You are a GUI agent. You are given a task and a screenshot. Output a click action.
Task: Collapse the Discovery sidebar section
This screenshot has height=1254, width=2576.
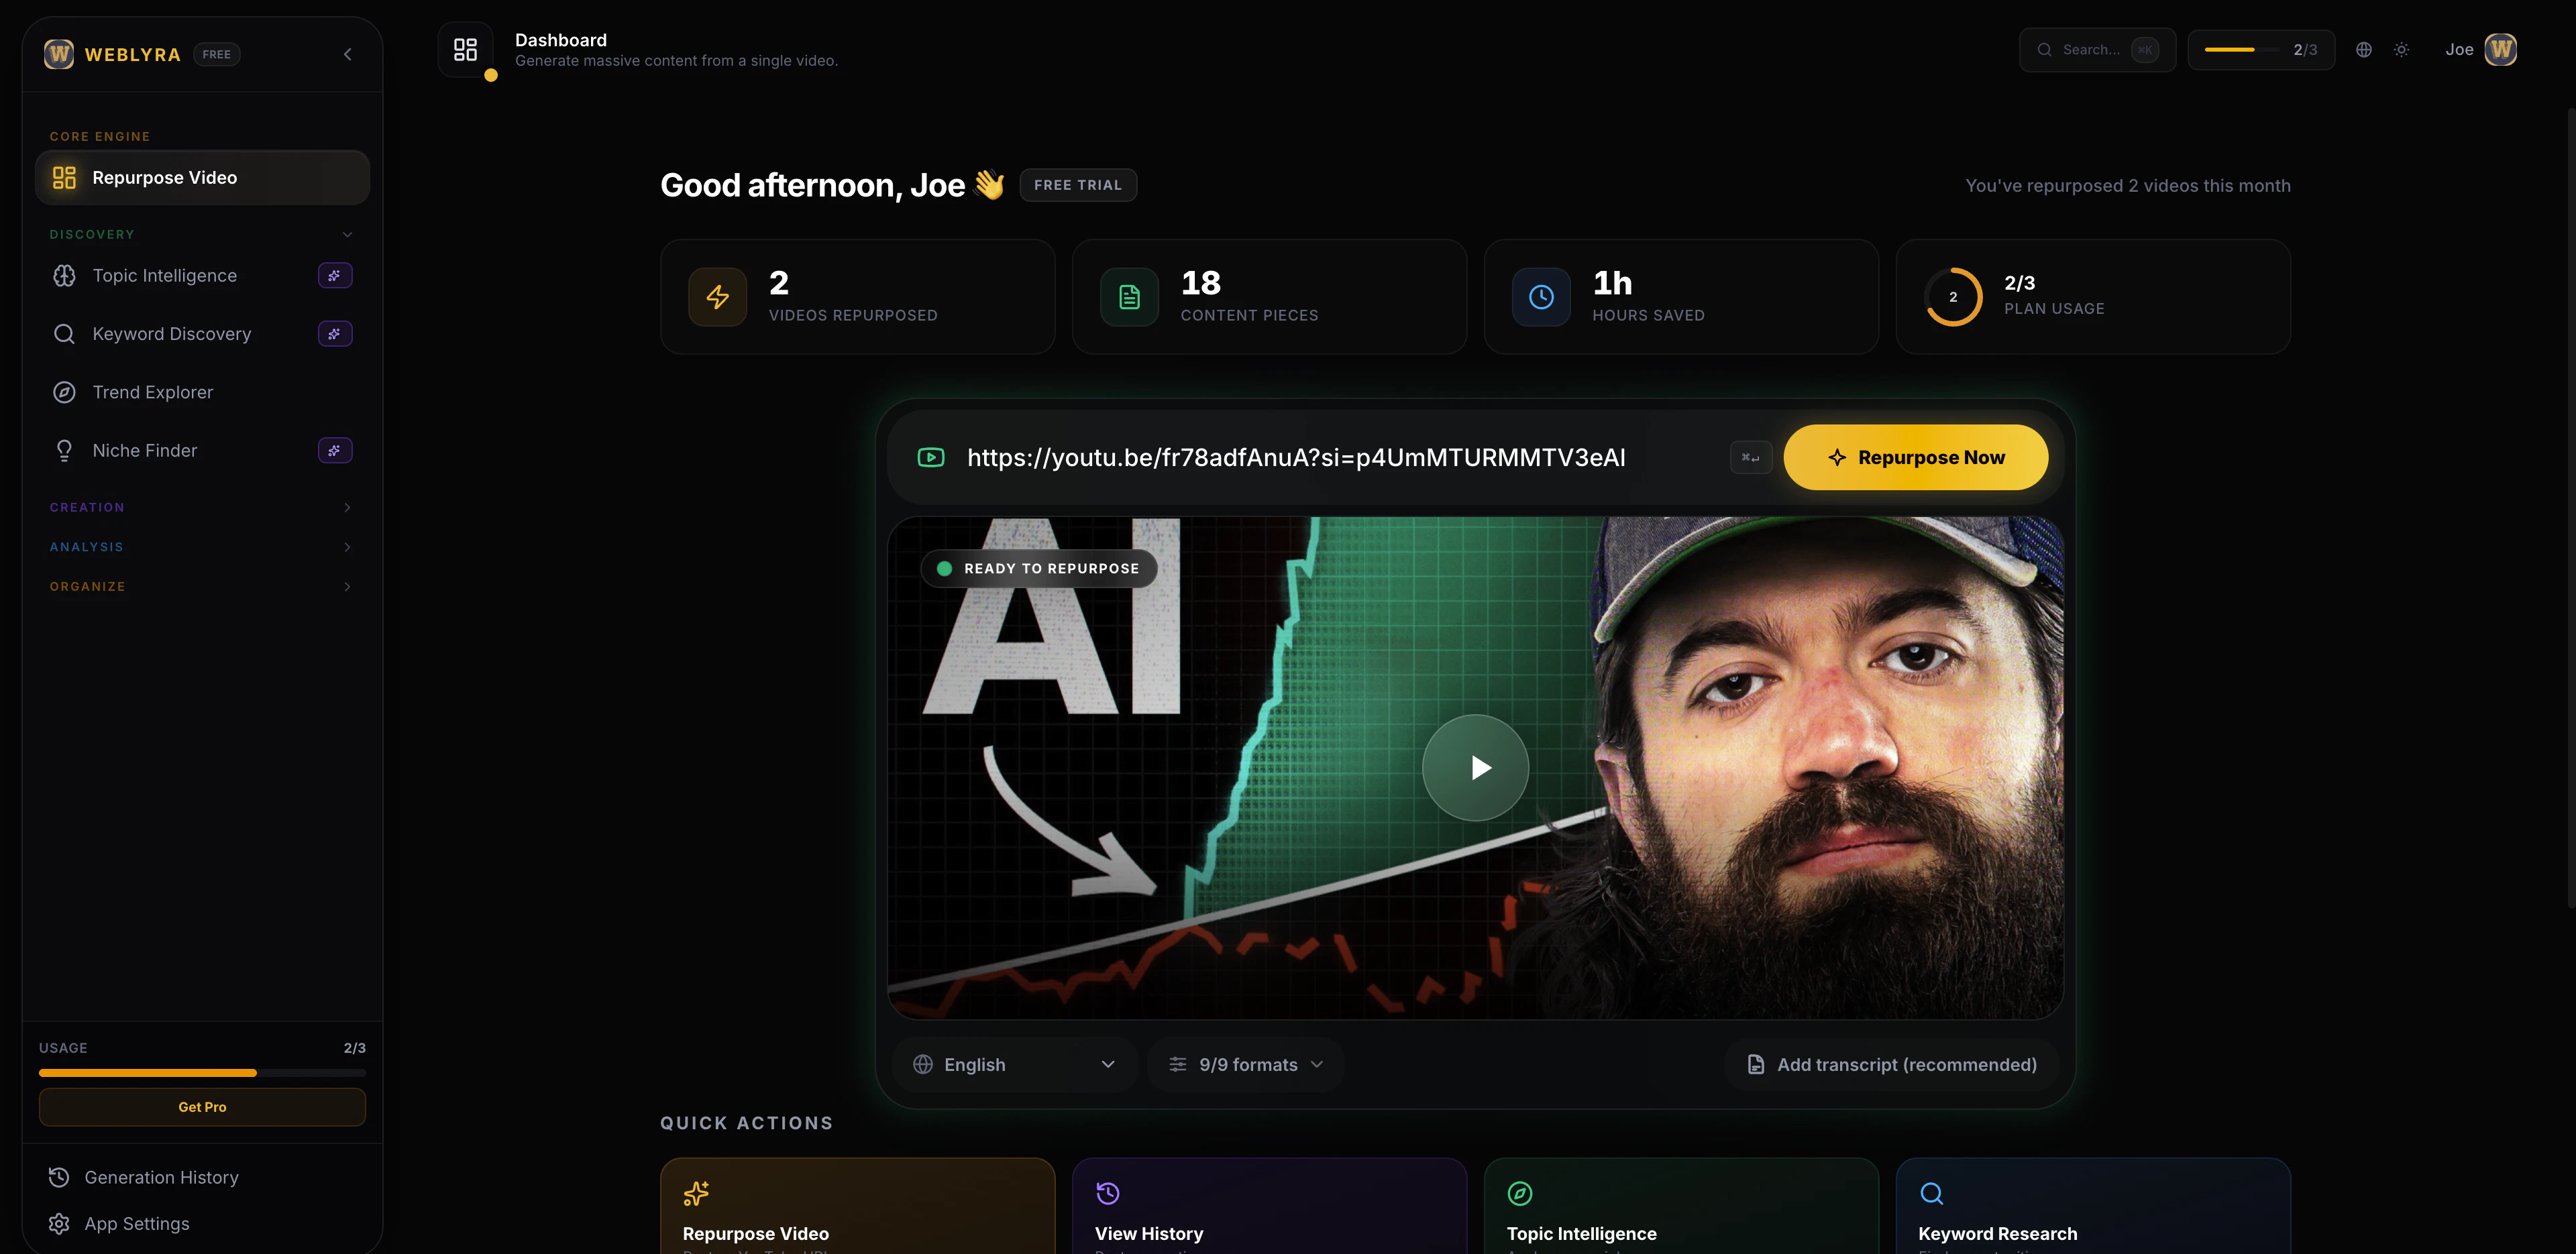(x=347, y=234)
